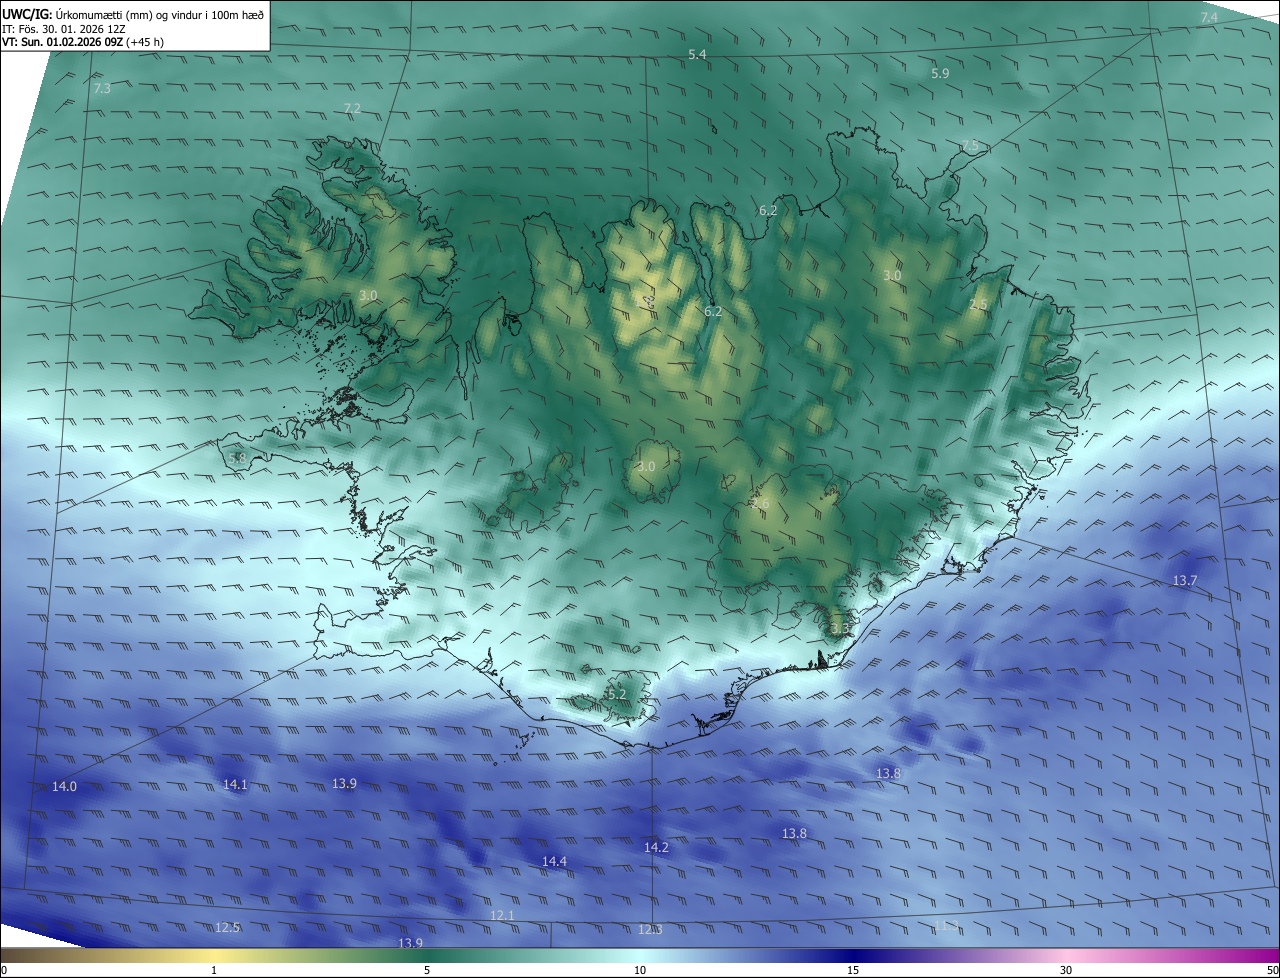1280x978 pixels.
Task: Click the 'IT: Fös. 30. 01. 2026 12Z' line
Action: (x=62, y=28)
